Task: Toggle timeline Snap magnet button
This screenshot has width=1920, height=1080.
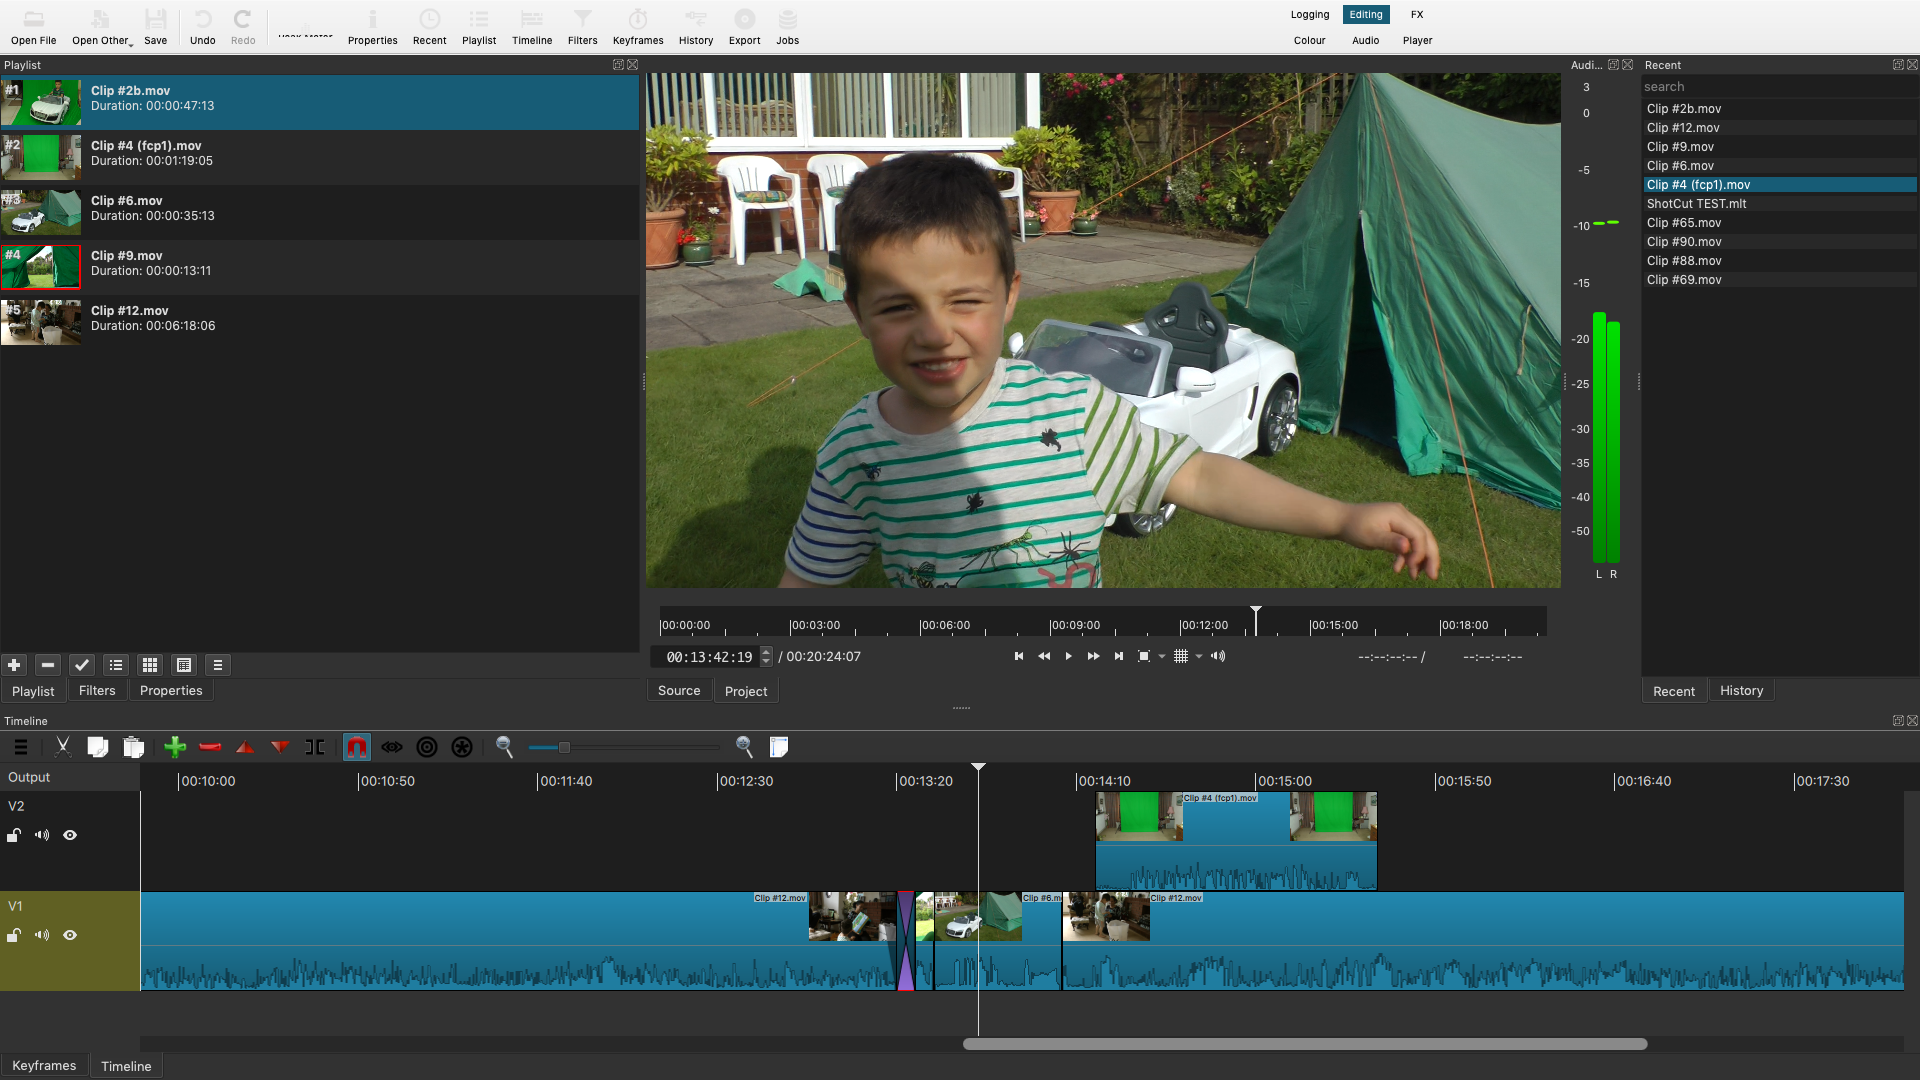Action: pyautogui.click(x=357, y=747)
